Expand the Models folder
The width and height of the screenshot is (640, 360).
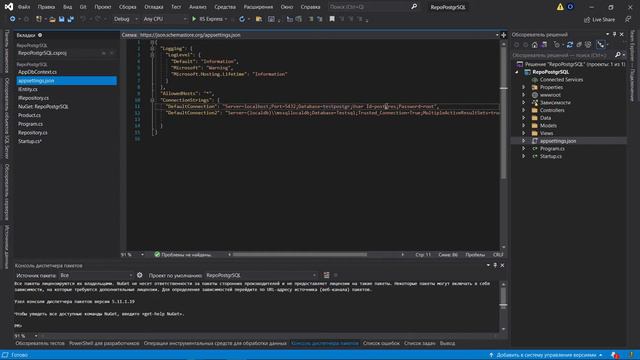[x=524, y=126]
